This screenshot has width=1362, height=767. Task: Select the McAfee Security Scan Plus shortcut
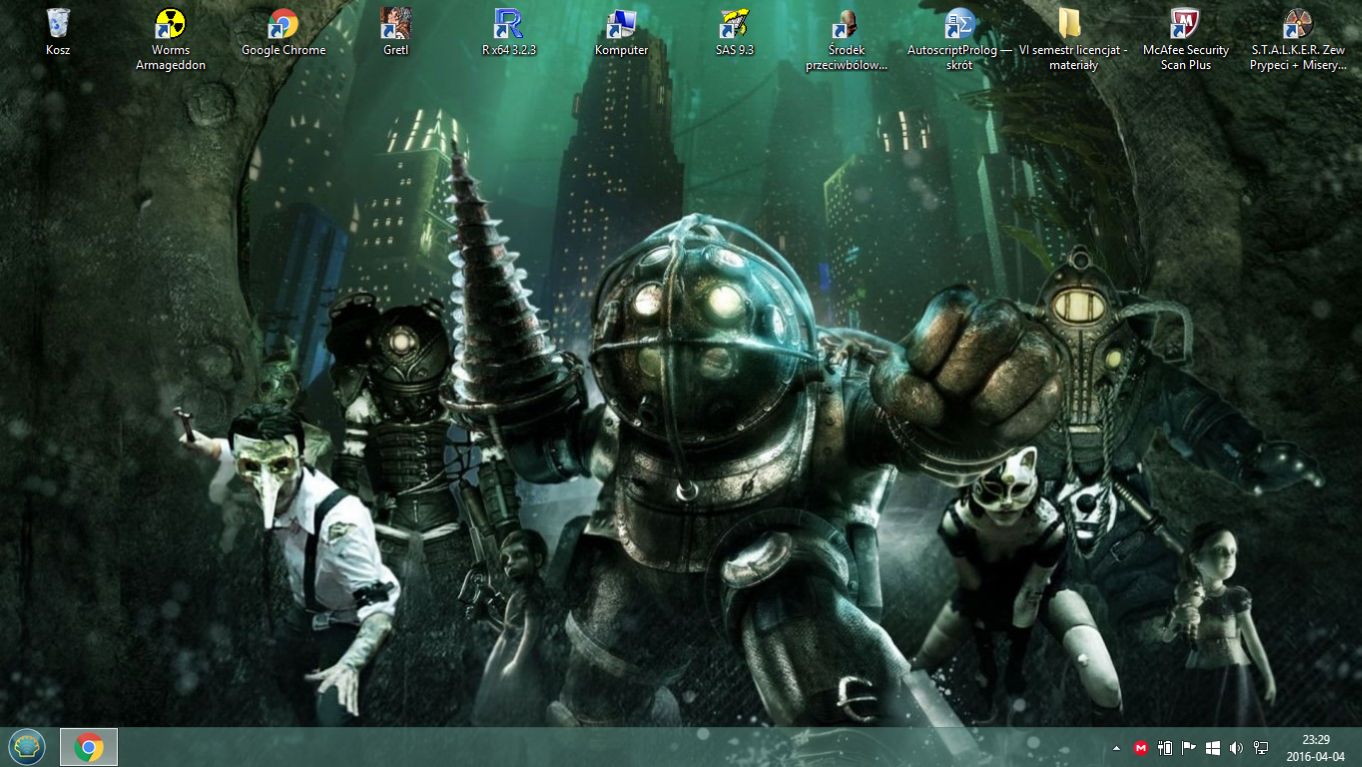coord(1186,39)
